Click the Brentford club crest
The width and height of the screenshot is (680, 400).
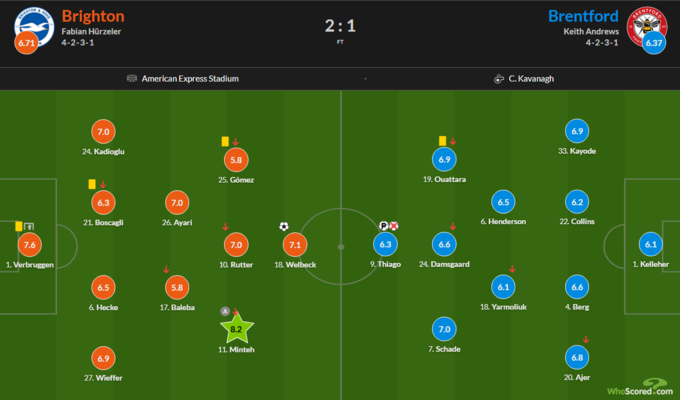pyautogui.click(x=645, y=26)
